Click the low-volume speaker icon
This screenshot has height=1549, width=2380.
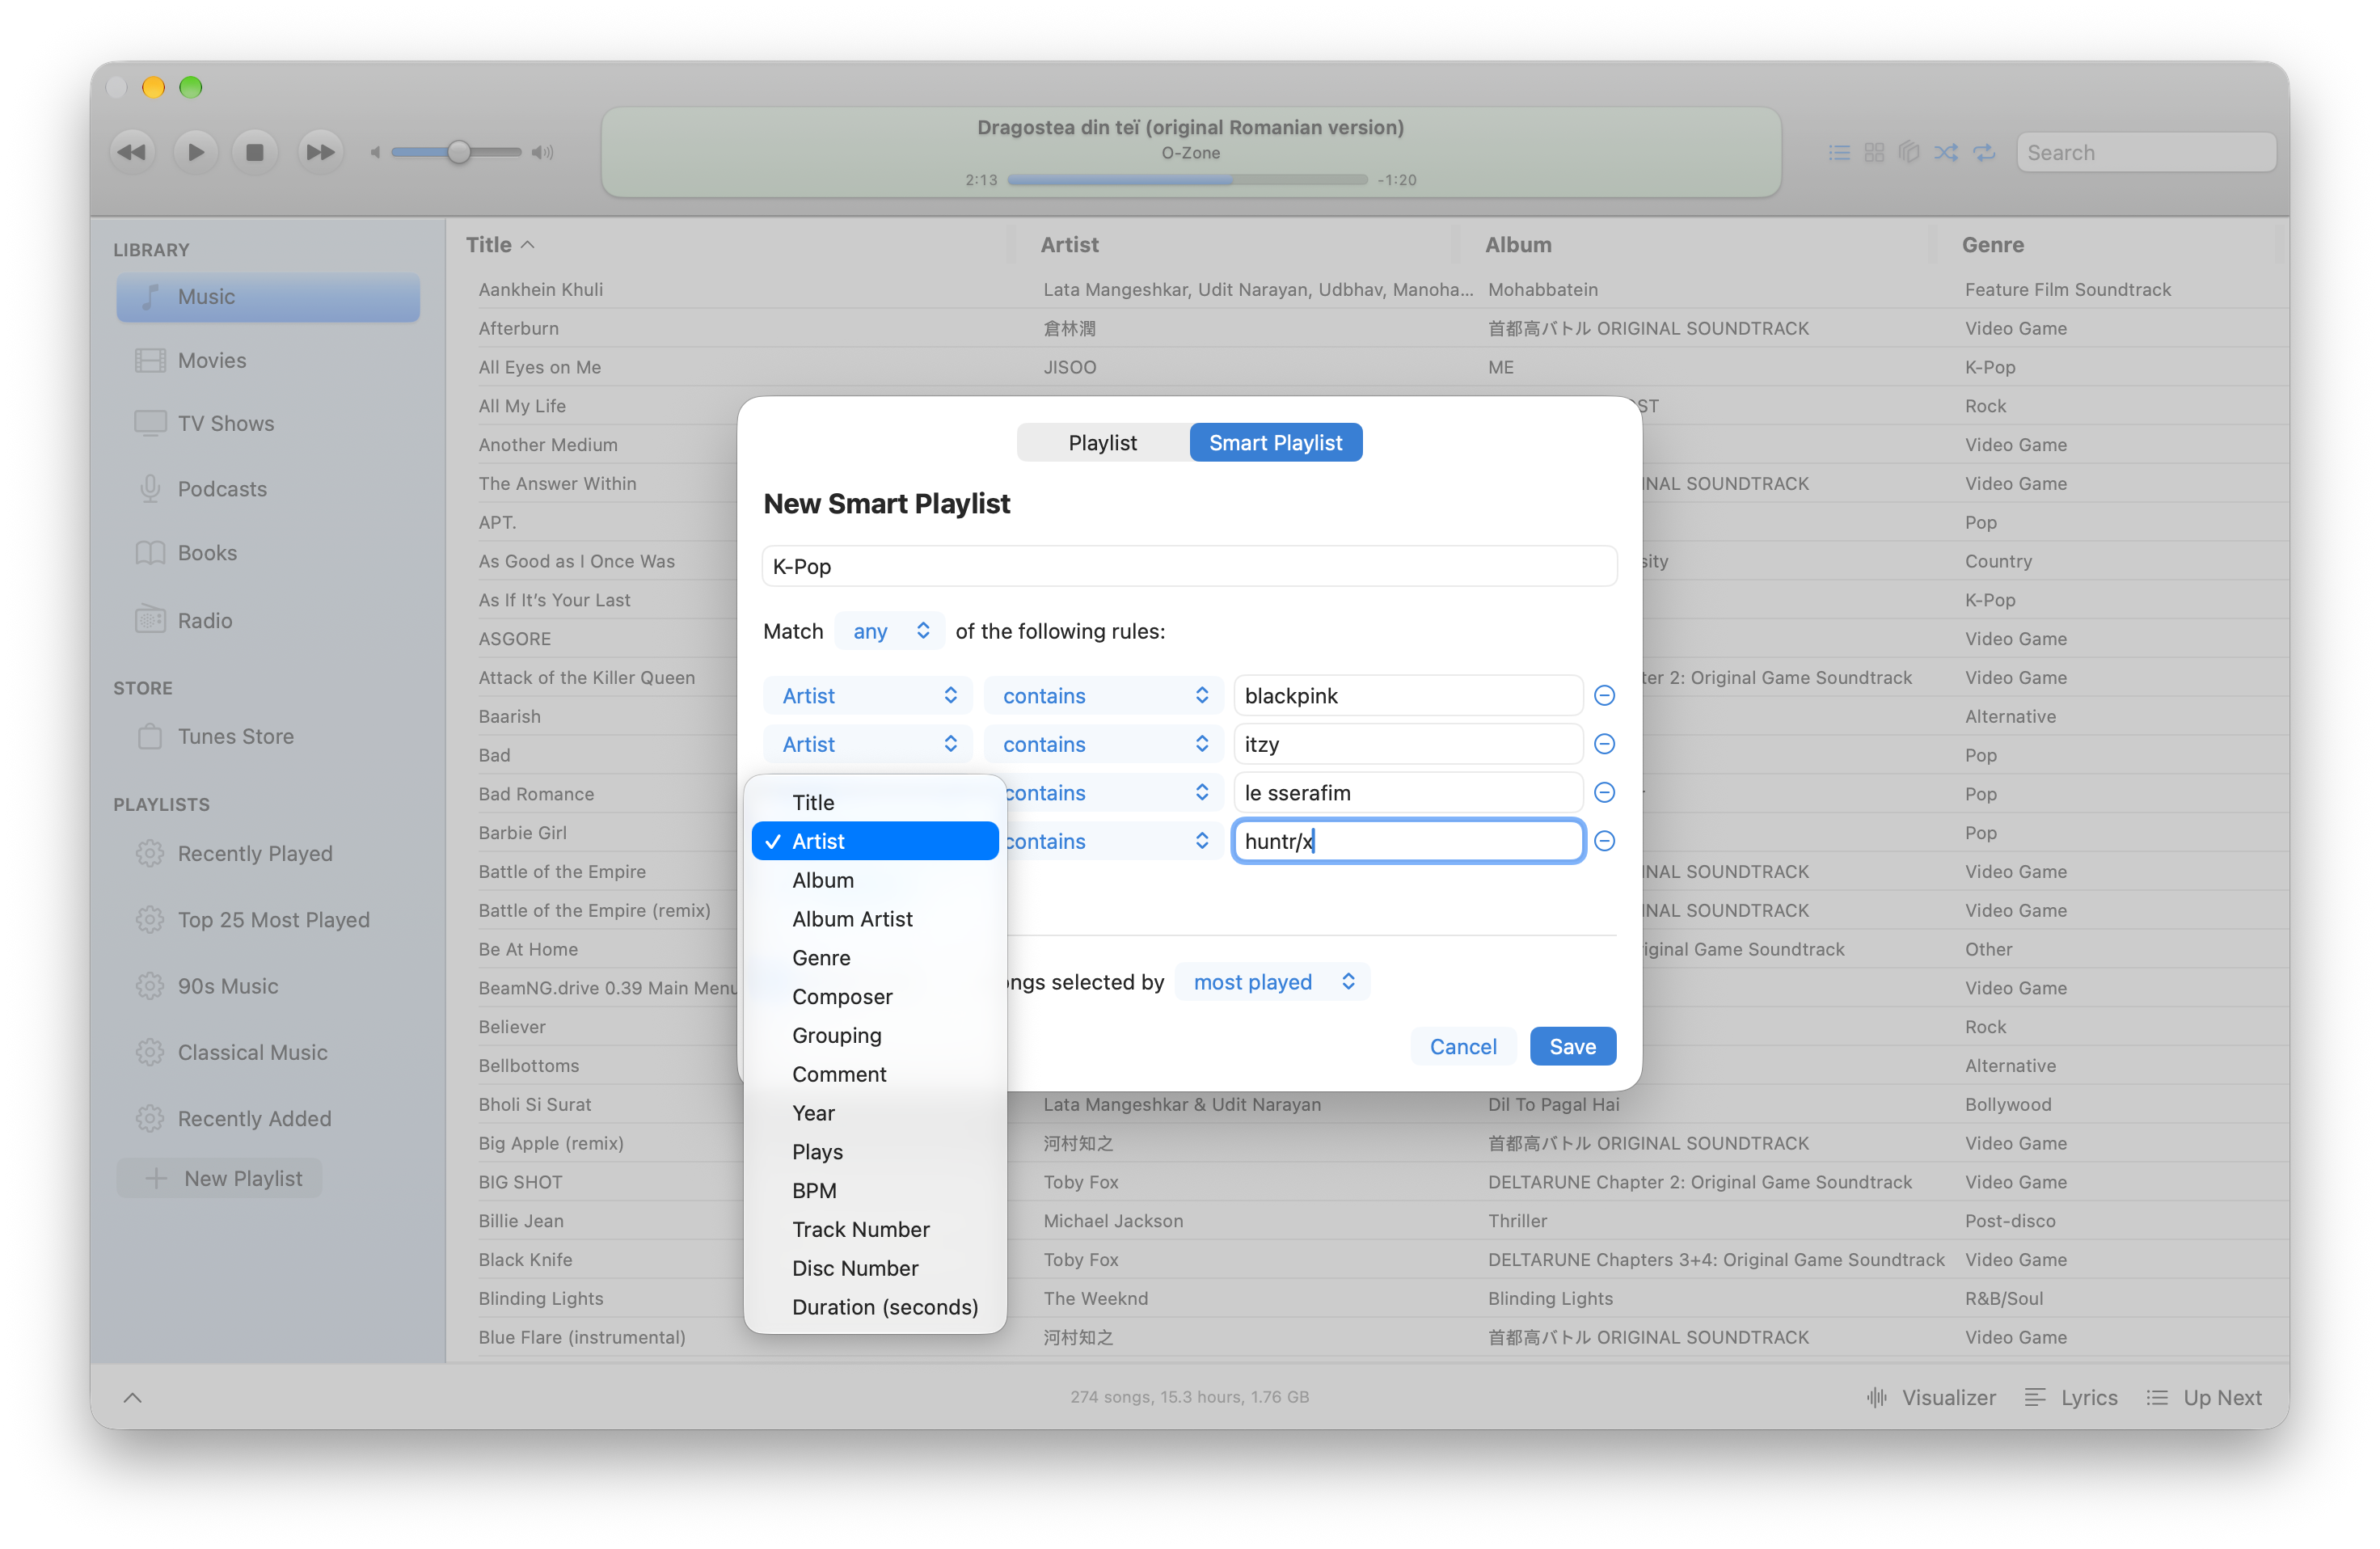coord(375,152)
